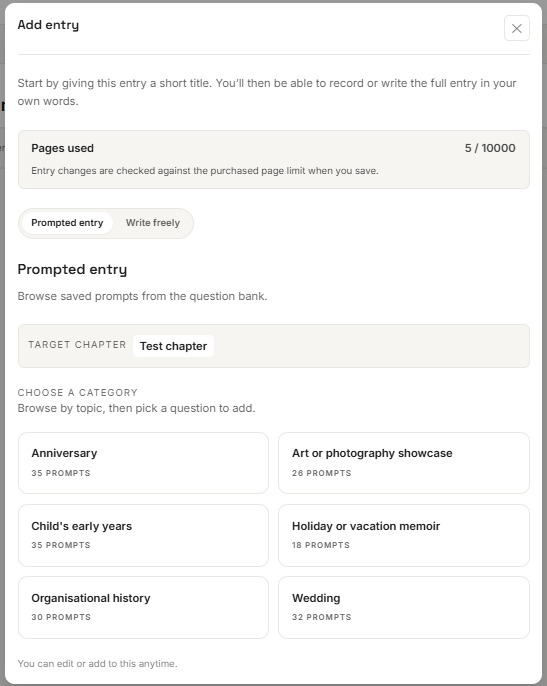The height and width of the screenshot is (686, 547).
Task: Open the Test chapter target selector
Action: [x=173, y=346]
